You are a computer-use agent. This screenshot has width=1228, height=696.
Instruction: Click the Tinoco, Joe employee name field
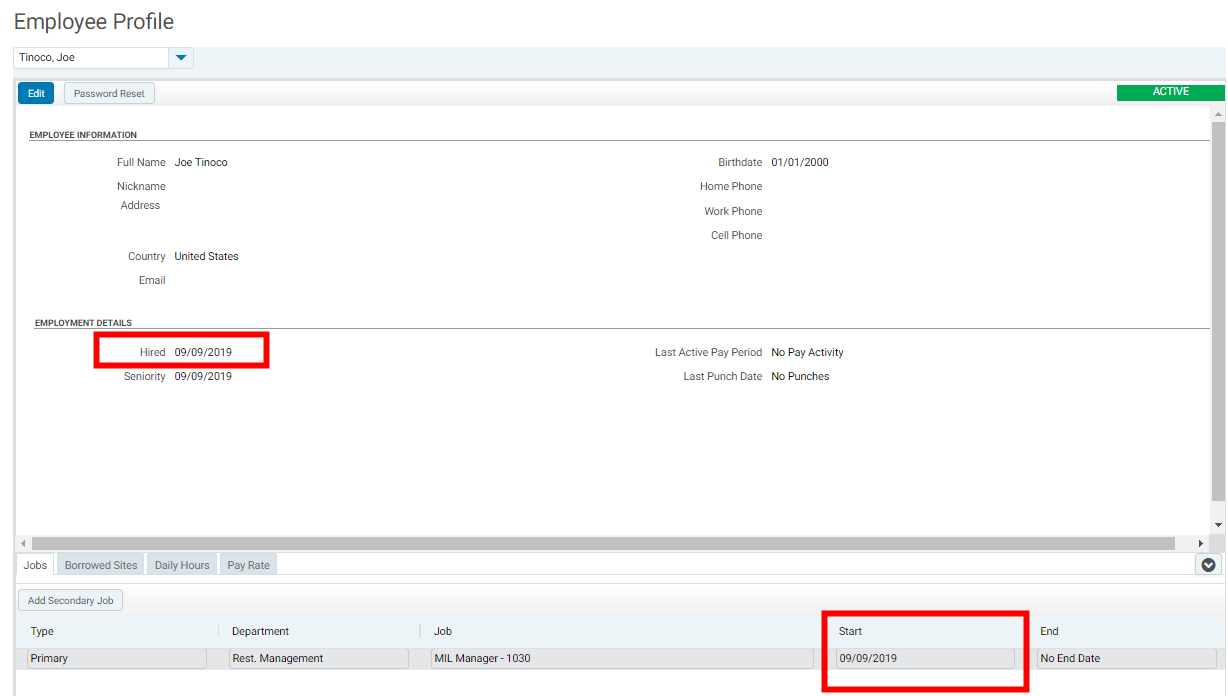point(91,58)
